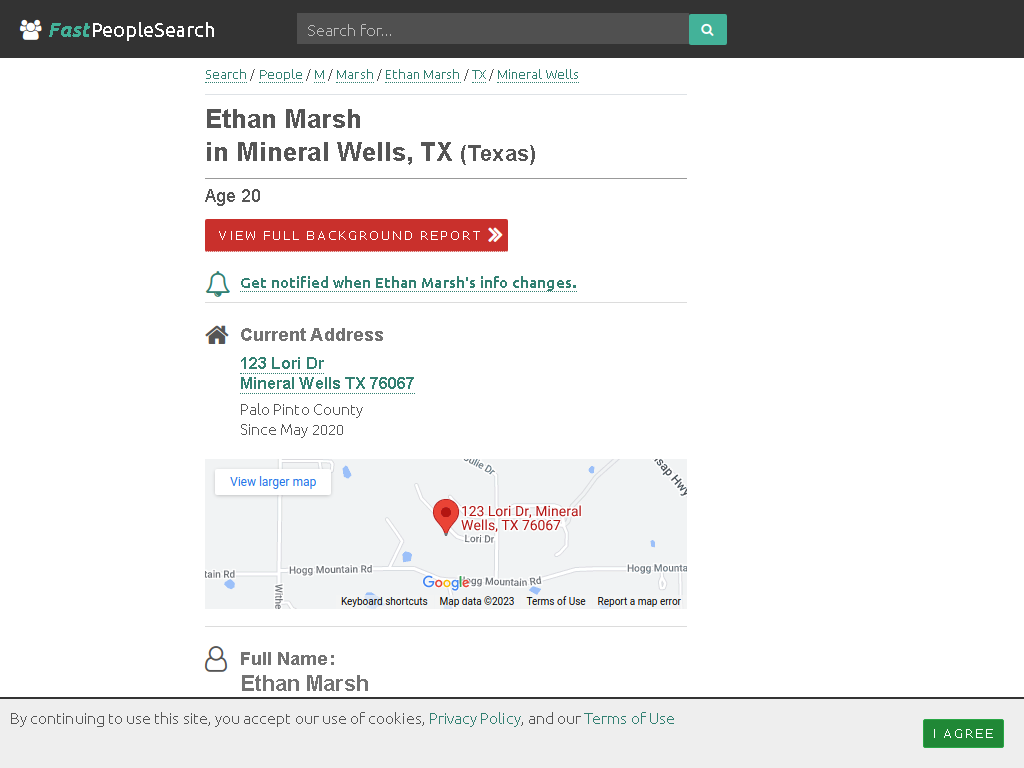Open the Privacy Policy link
Viewport: 1024px width, 768px height.
click(475, 719)
